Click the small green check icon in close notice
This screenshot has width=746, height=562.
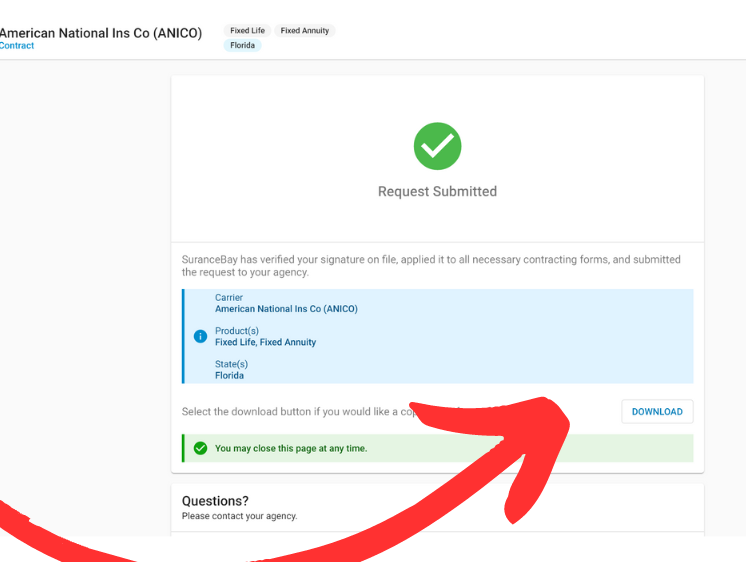point(200,448)
